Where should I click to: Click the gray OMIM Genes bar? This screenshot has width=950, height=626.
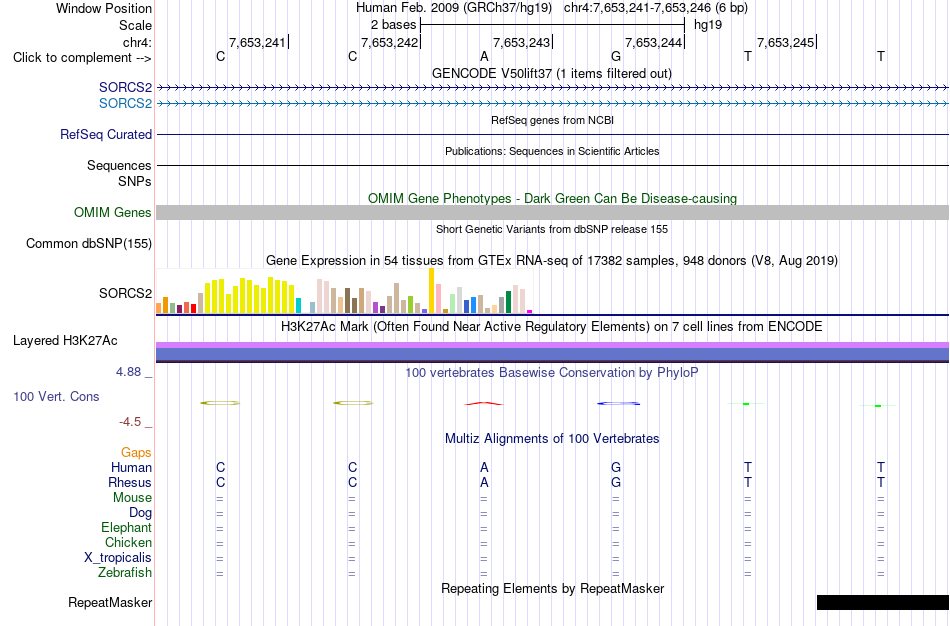tap(553, 212)
